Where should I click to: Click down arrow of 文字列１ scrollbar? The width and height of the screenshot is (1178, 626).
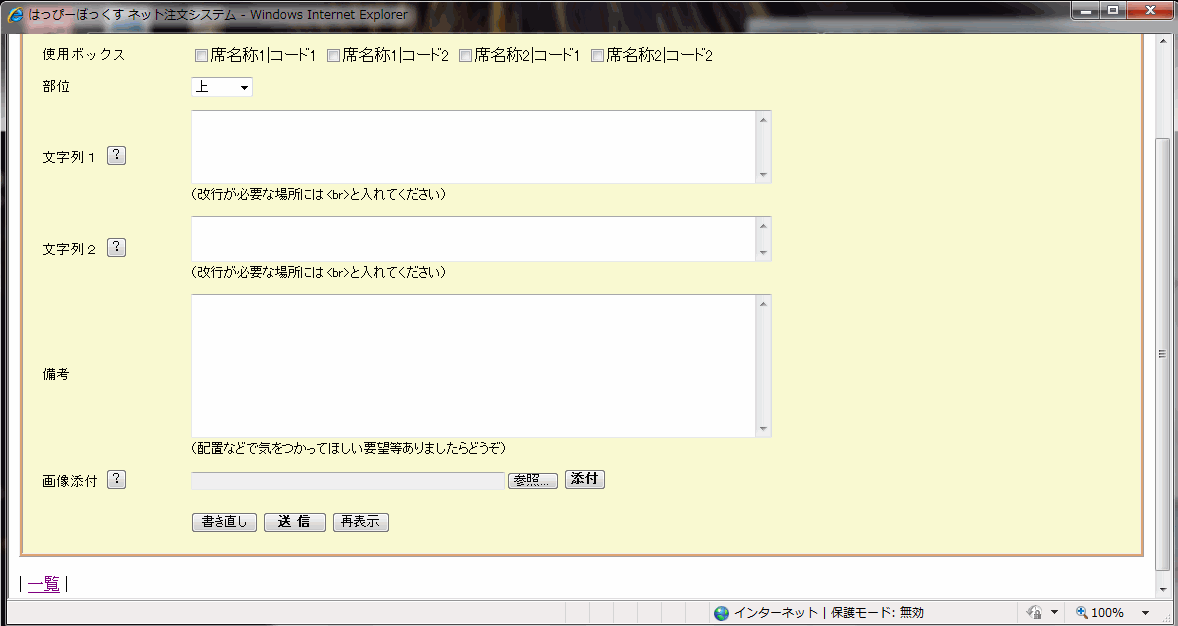pos(763,174)
